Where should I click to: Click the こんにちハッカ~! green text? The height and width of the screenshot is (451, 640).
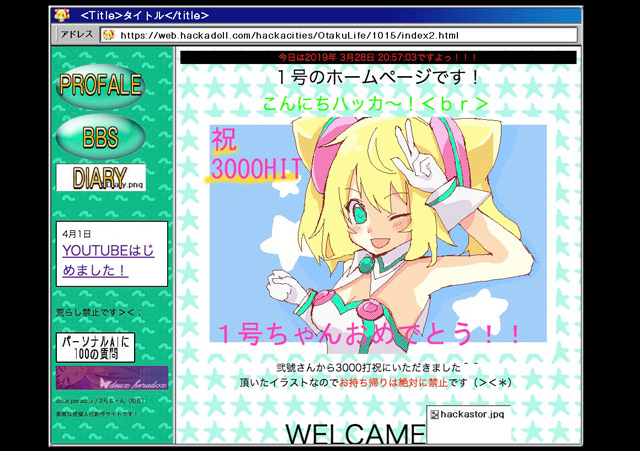click(376, 103)
